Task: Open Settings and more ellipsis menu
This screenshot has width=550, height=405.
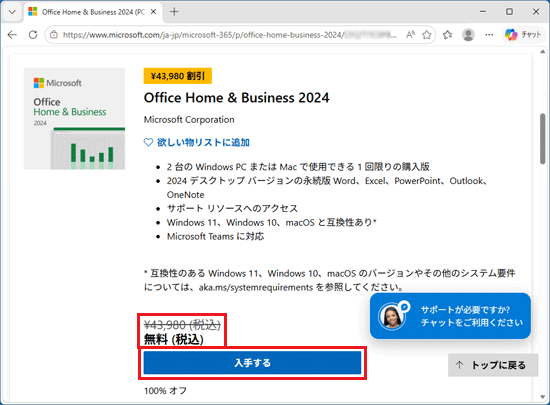Action: coord(489,35)
